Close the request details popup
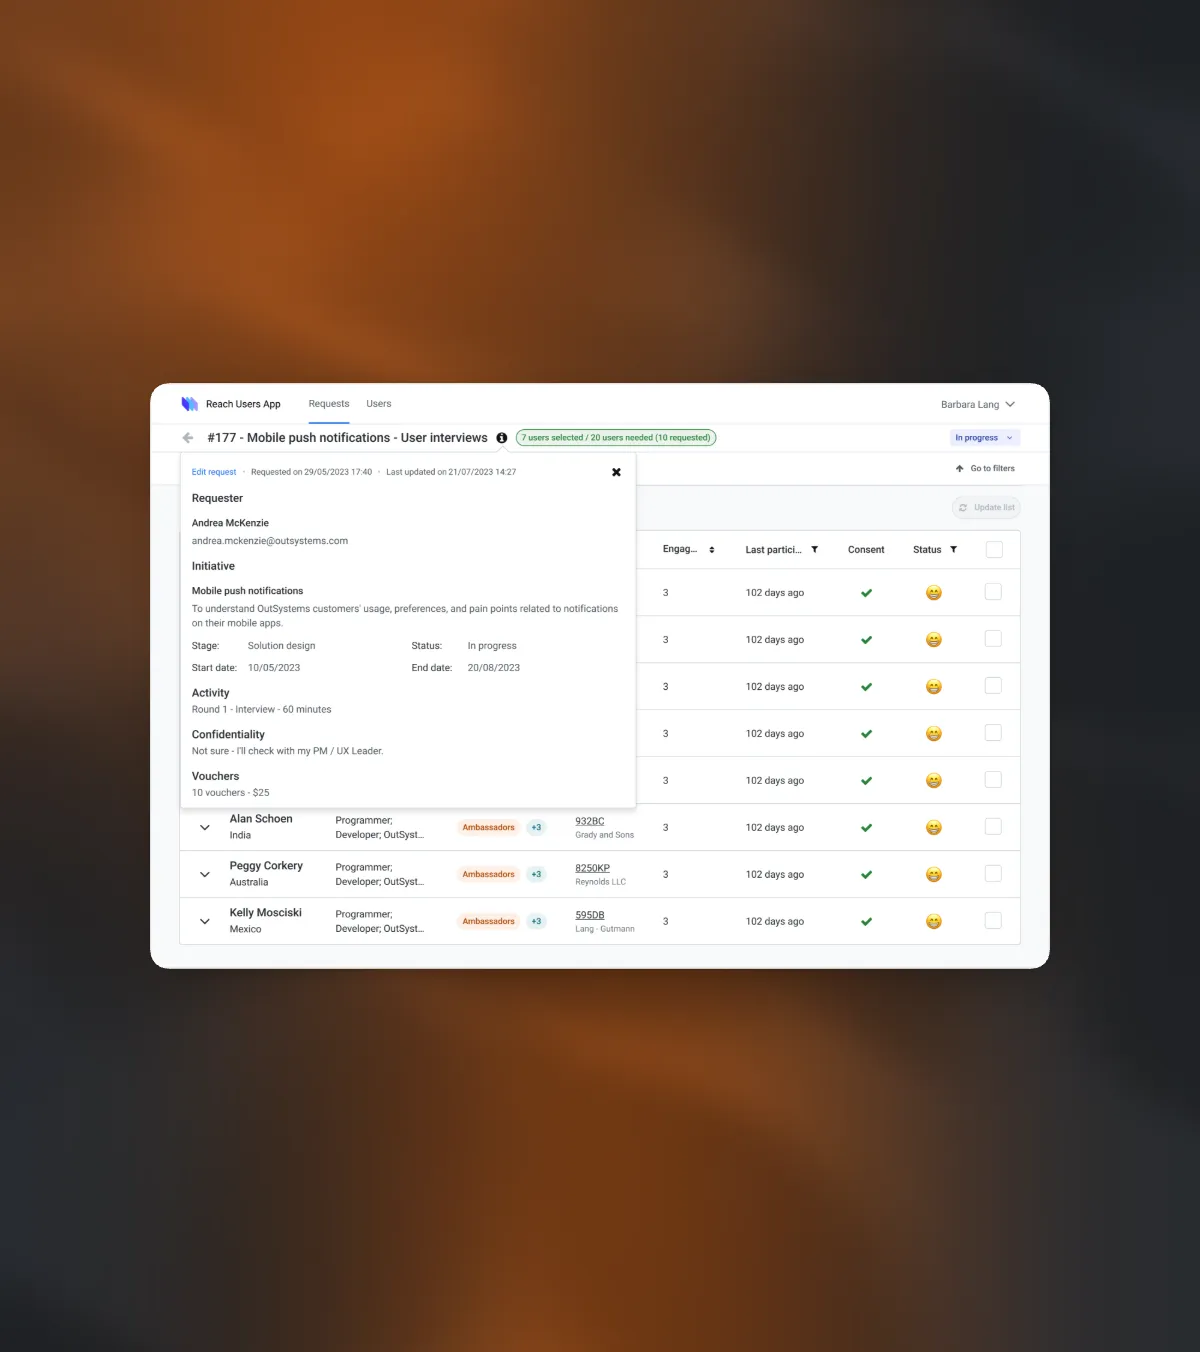 [616, 472]
